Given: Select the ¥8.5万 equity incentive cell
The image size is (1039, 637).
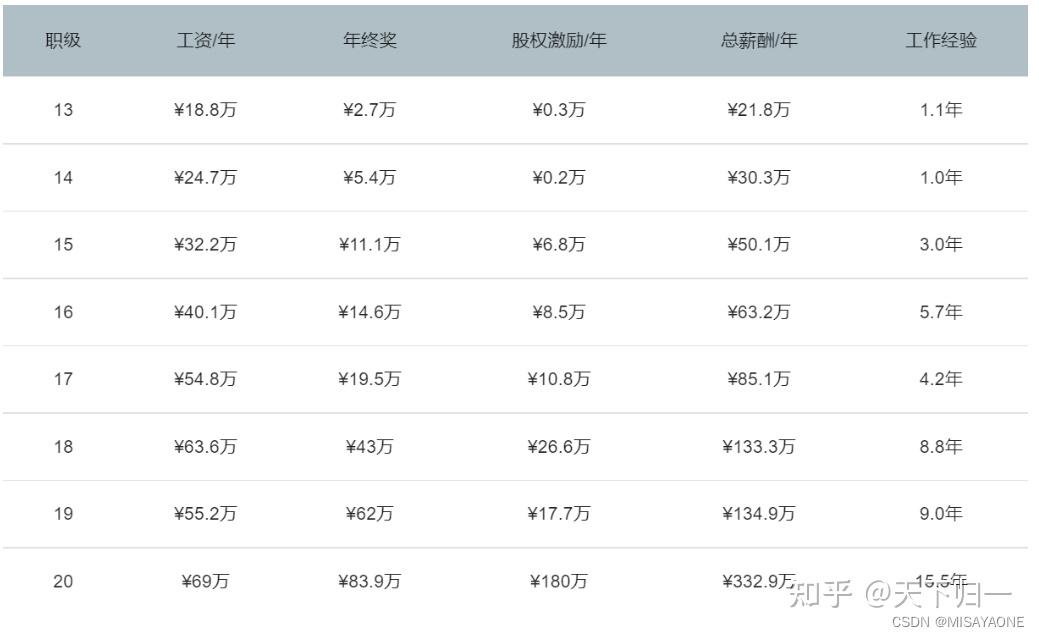Looking at the screenshot, I should tap(559, 312).
